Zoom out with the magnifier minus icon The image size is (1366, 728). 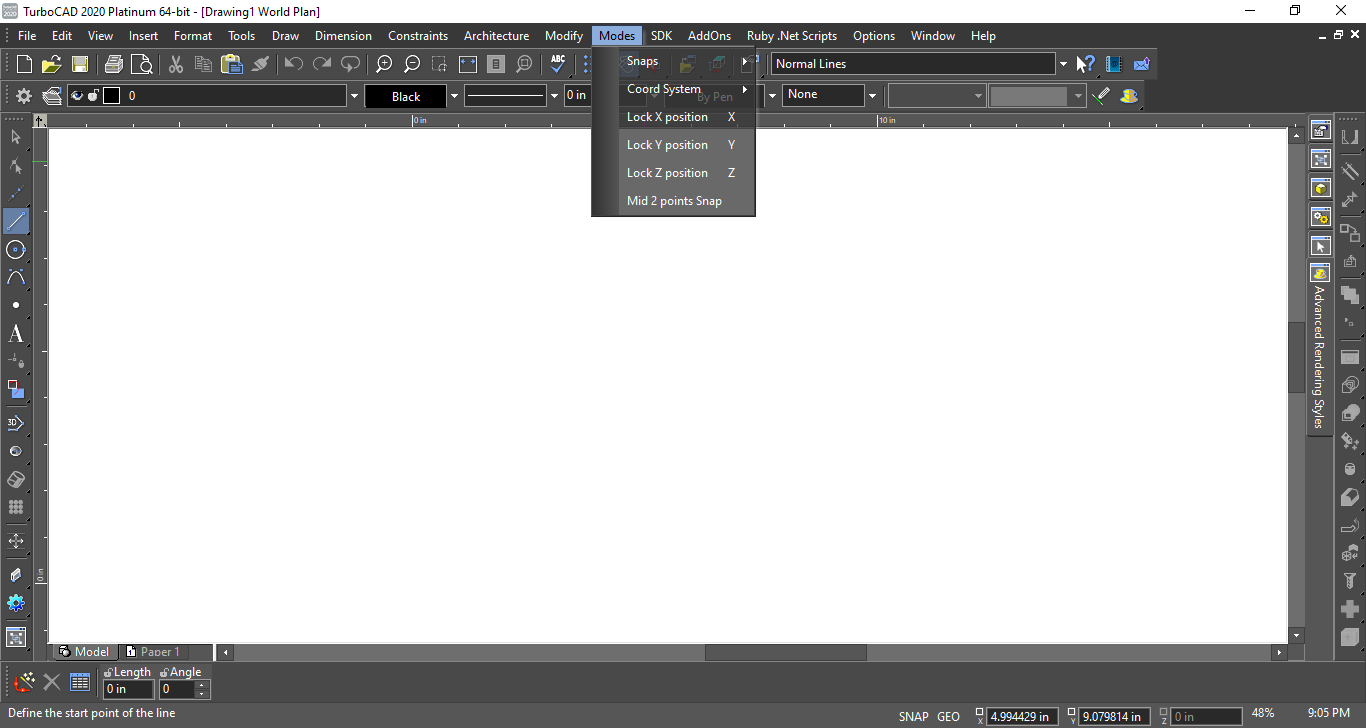pos(412,64)
